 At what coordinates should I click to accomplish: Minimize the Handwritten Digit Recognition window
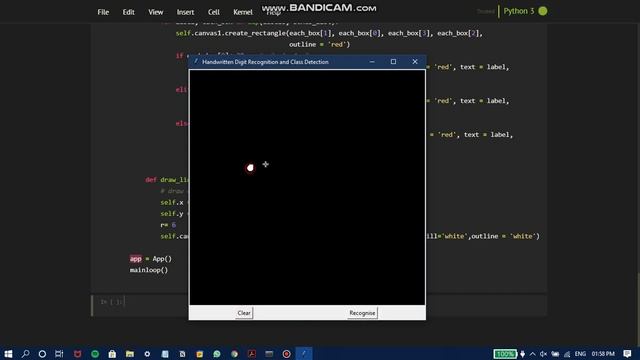372,62
